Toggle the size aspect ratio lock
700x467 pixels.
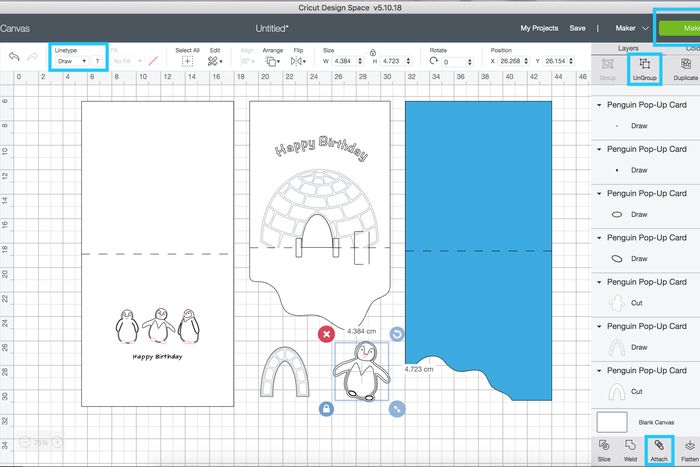pos(372,50)
